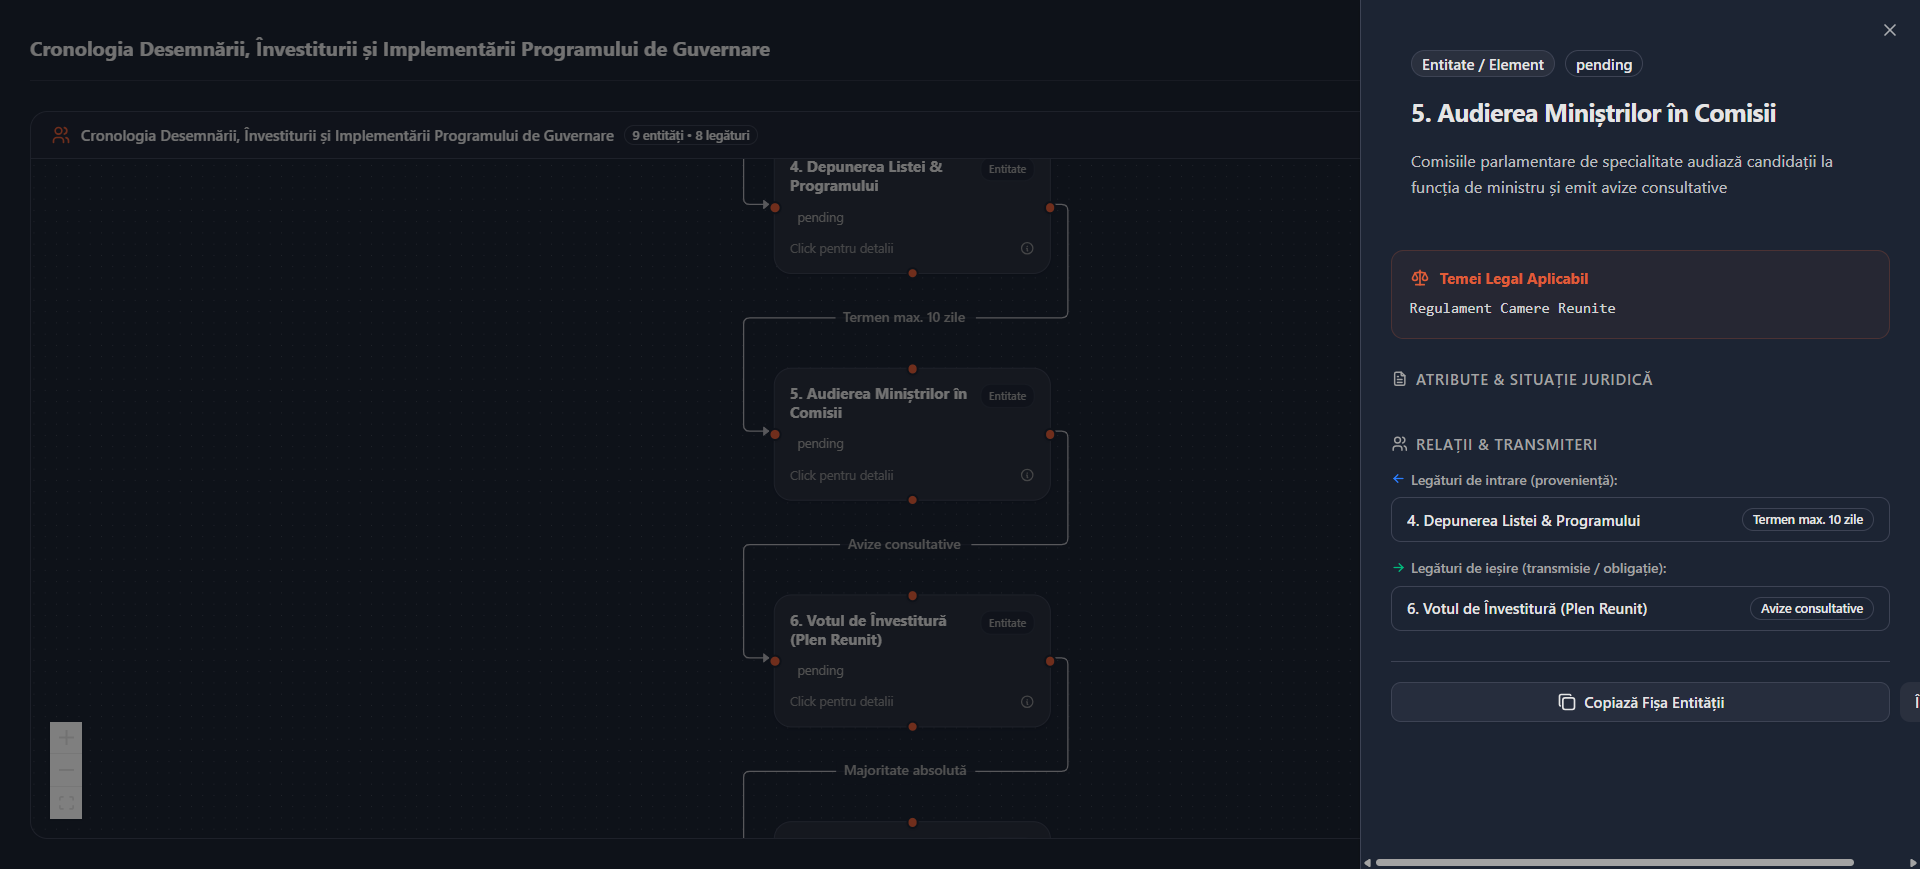Viewport: 1920px width, 869px height.
Task: Click the right arrow icon beside Legături de ieșire
Action: pos(1398,568)
